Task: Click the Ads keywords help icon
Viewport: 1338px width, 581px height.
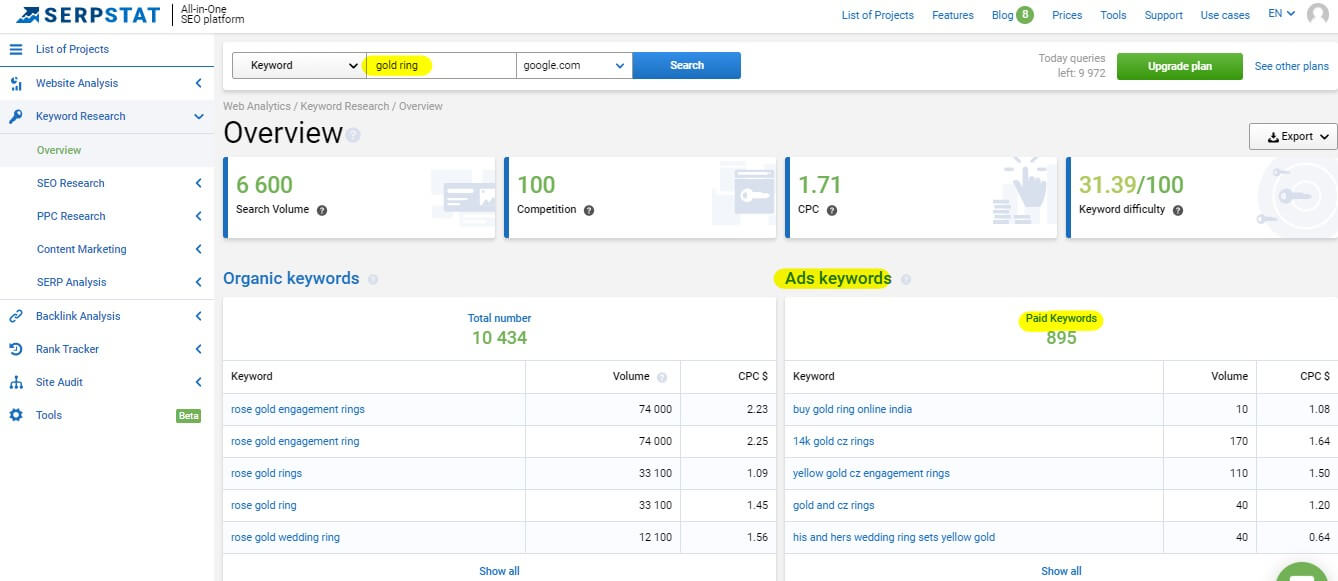Action: (906, 279)
